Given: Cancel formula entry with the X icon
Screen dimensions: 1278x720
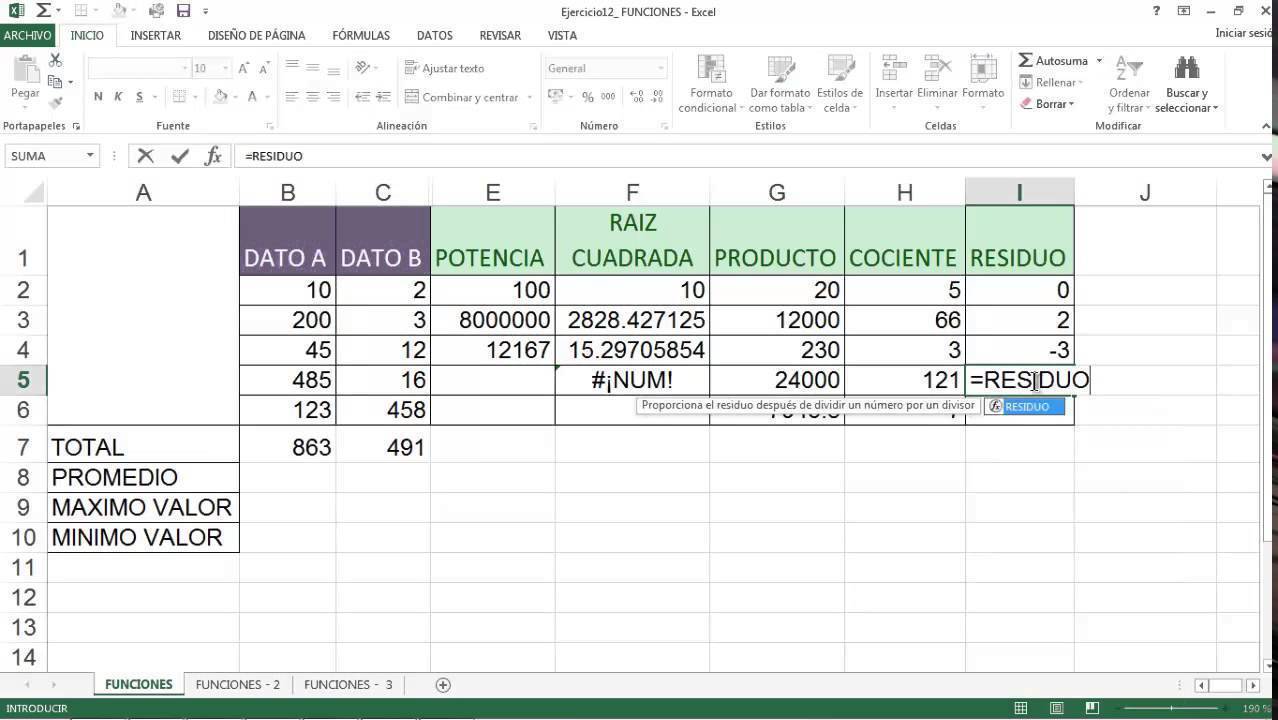Looking at the screenshot, I should 146,156.
